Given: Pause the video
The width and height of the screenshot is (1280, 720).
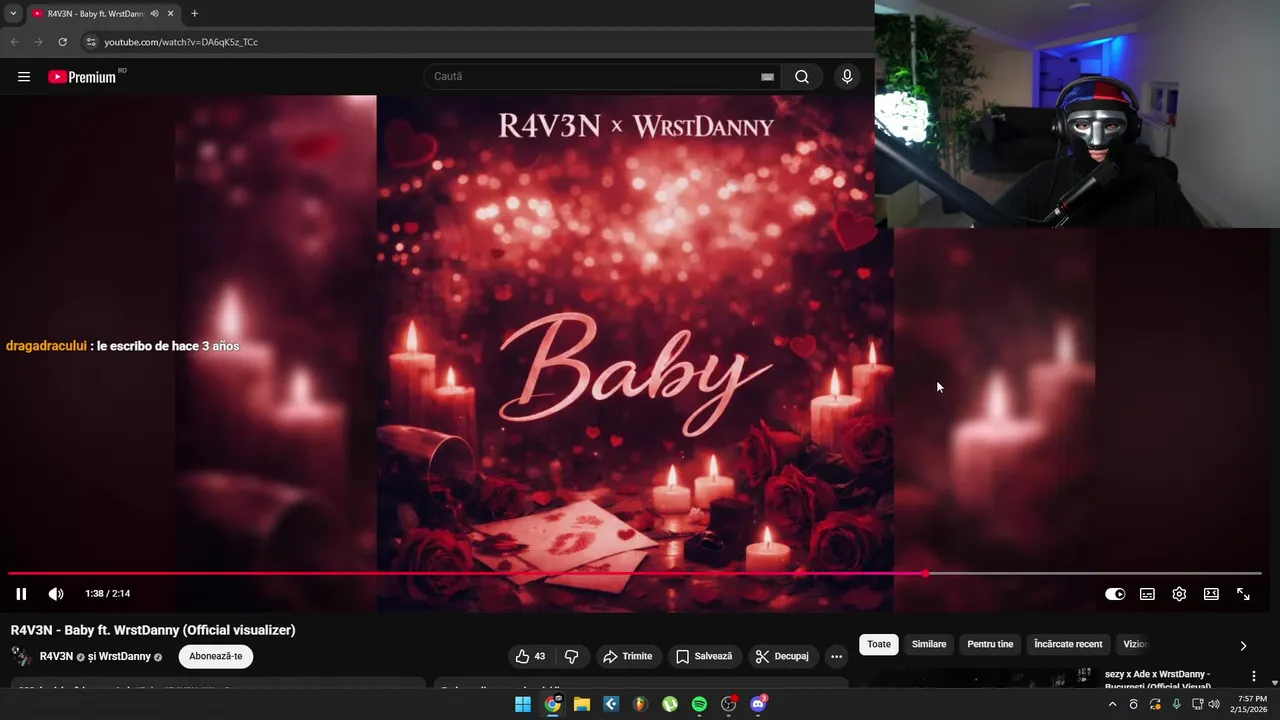Looking at the screenshot, I should pyautogui.click(x=21, y=594).
